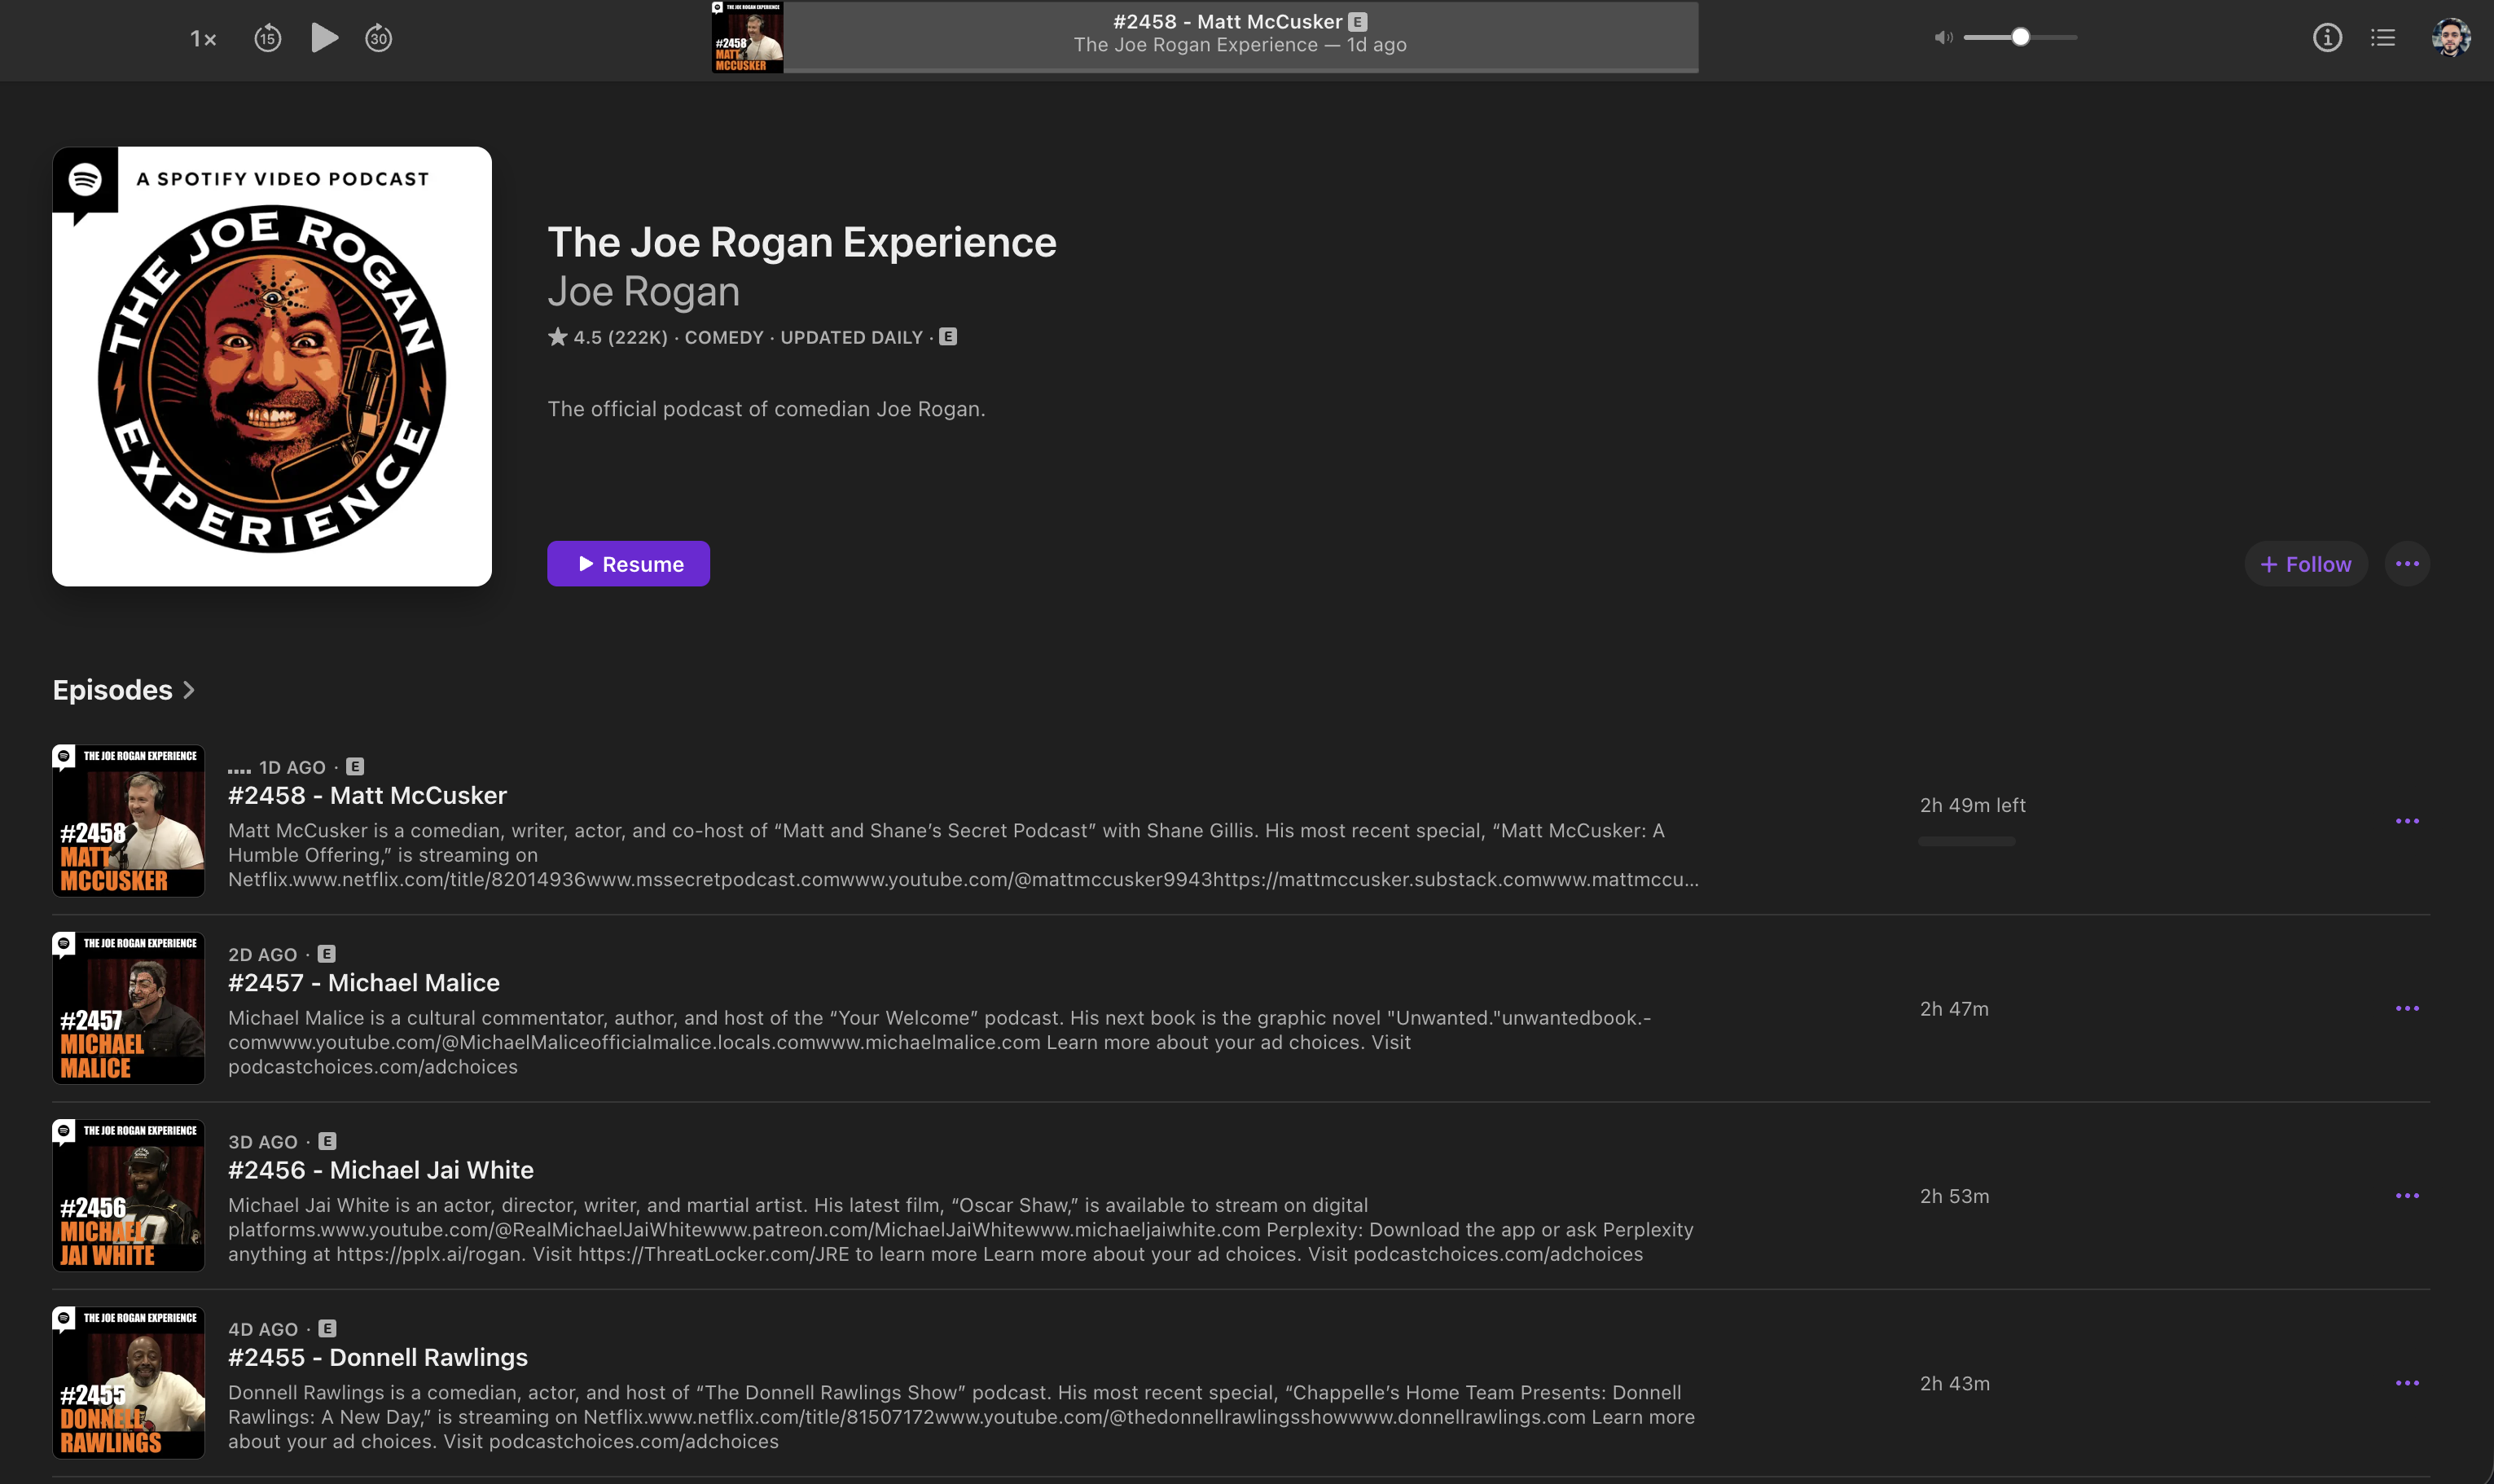The image size is (2494, 1484).
Task: Click the now playing episode artwork
Action: tap(747, 37)
